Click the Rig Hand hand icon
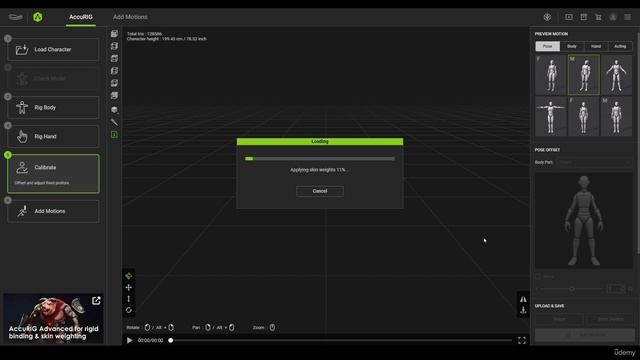 (22, 136)
